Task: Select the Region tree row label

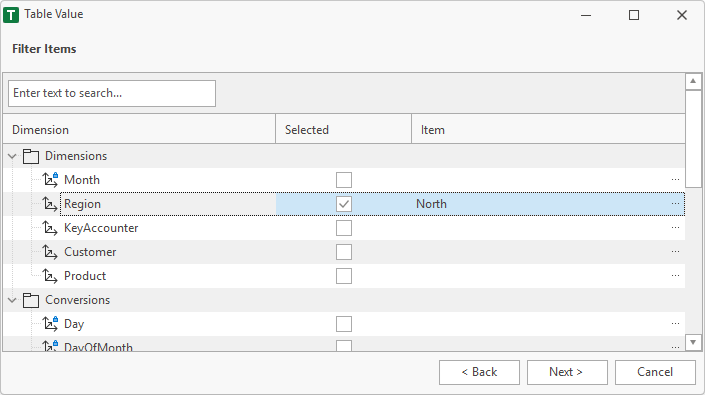Action: click(82, 204)
